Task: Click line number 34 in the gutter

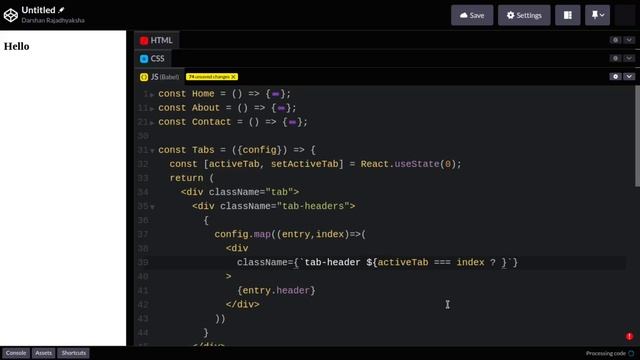Action: [143, 192]
